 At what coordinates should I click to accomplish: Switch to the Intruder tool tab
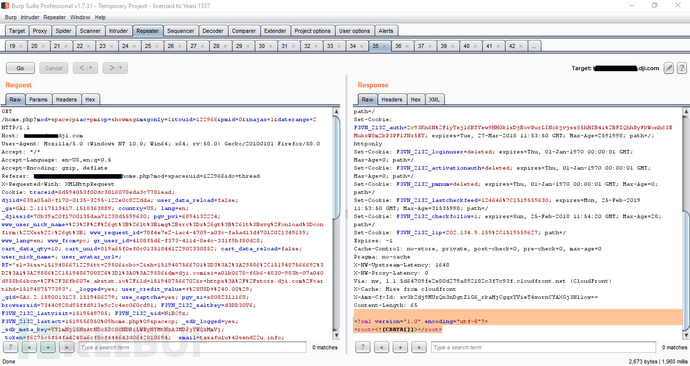click(x=118, y=31)
